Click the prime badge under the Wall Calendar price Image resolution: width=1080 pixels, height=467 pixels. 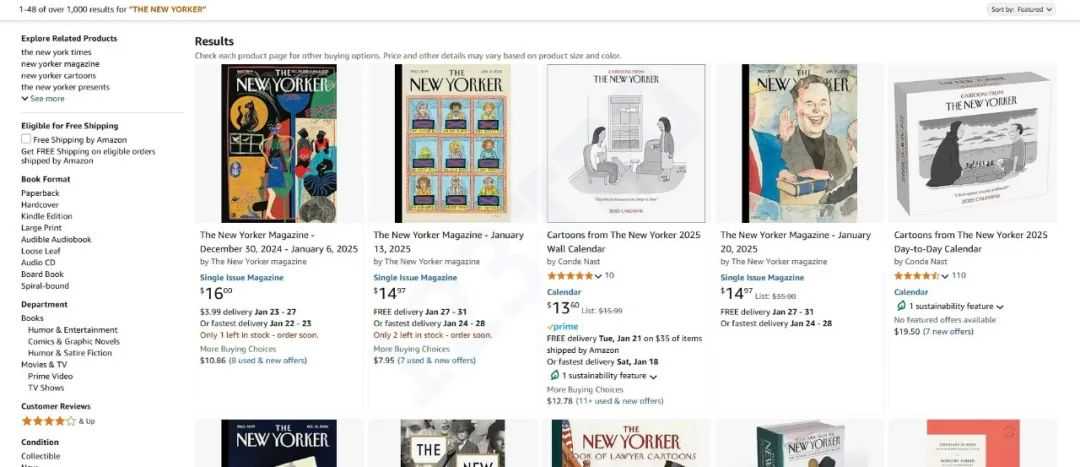point(562,326)
